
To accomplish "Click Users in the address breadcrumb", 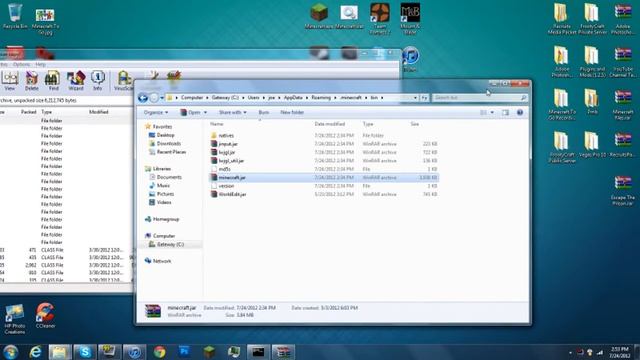I will [253, 98].
